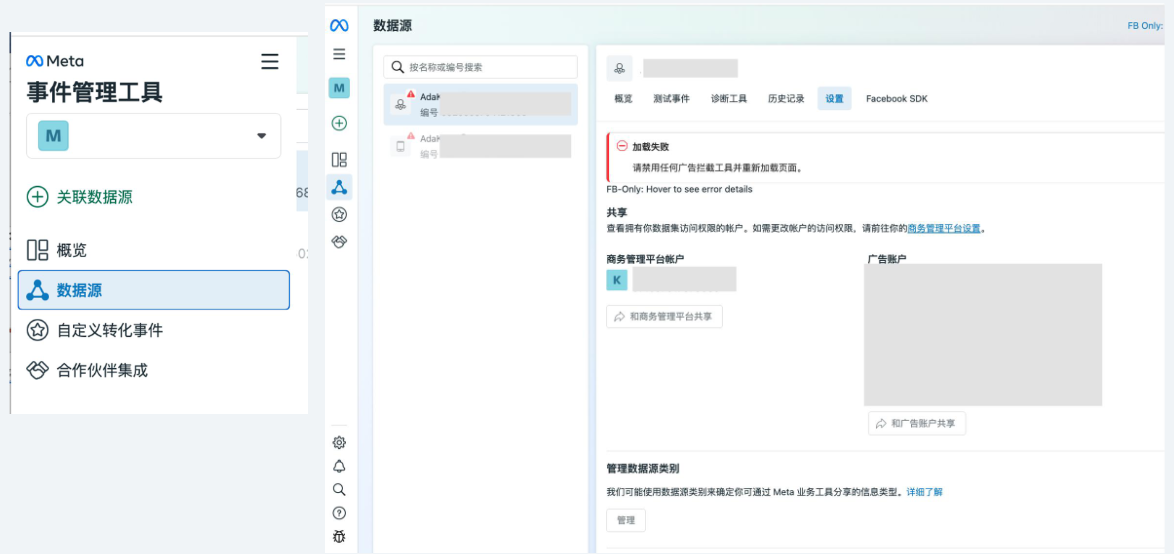Click the 事件管理工具 heading in expanded sidebar
Image resolution: width=1174 pixels, height=554 pixels.
click(94, 91)
